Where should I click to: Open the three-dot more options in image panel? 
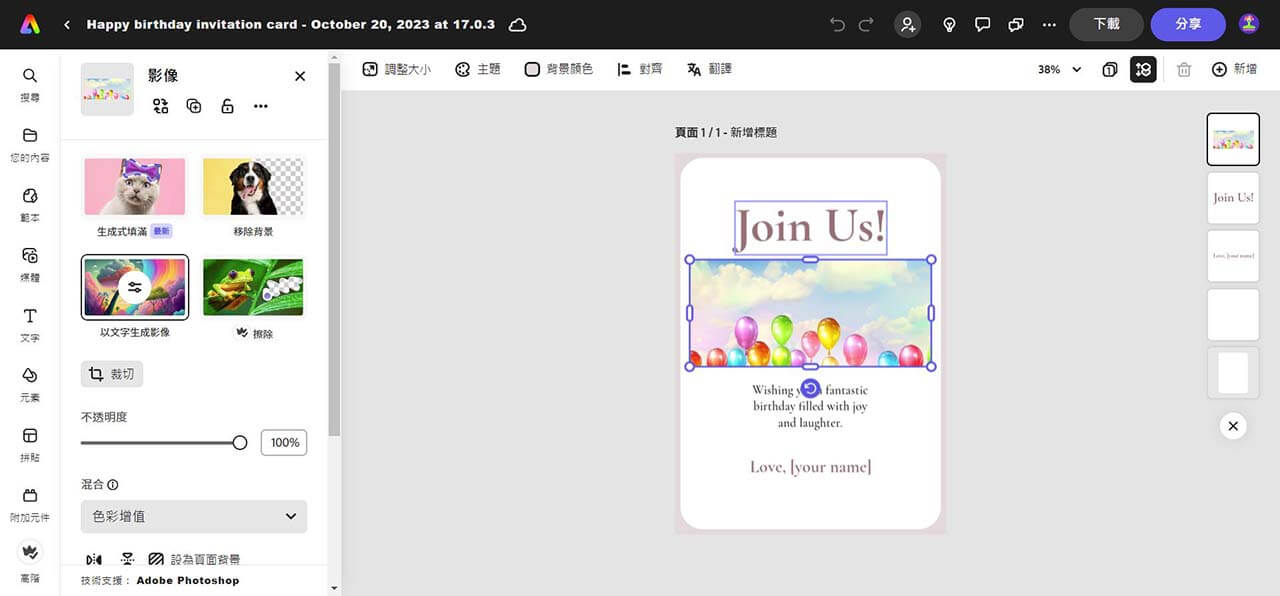click(261, 106)
